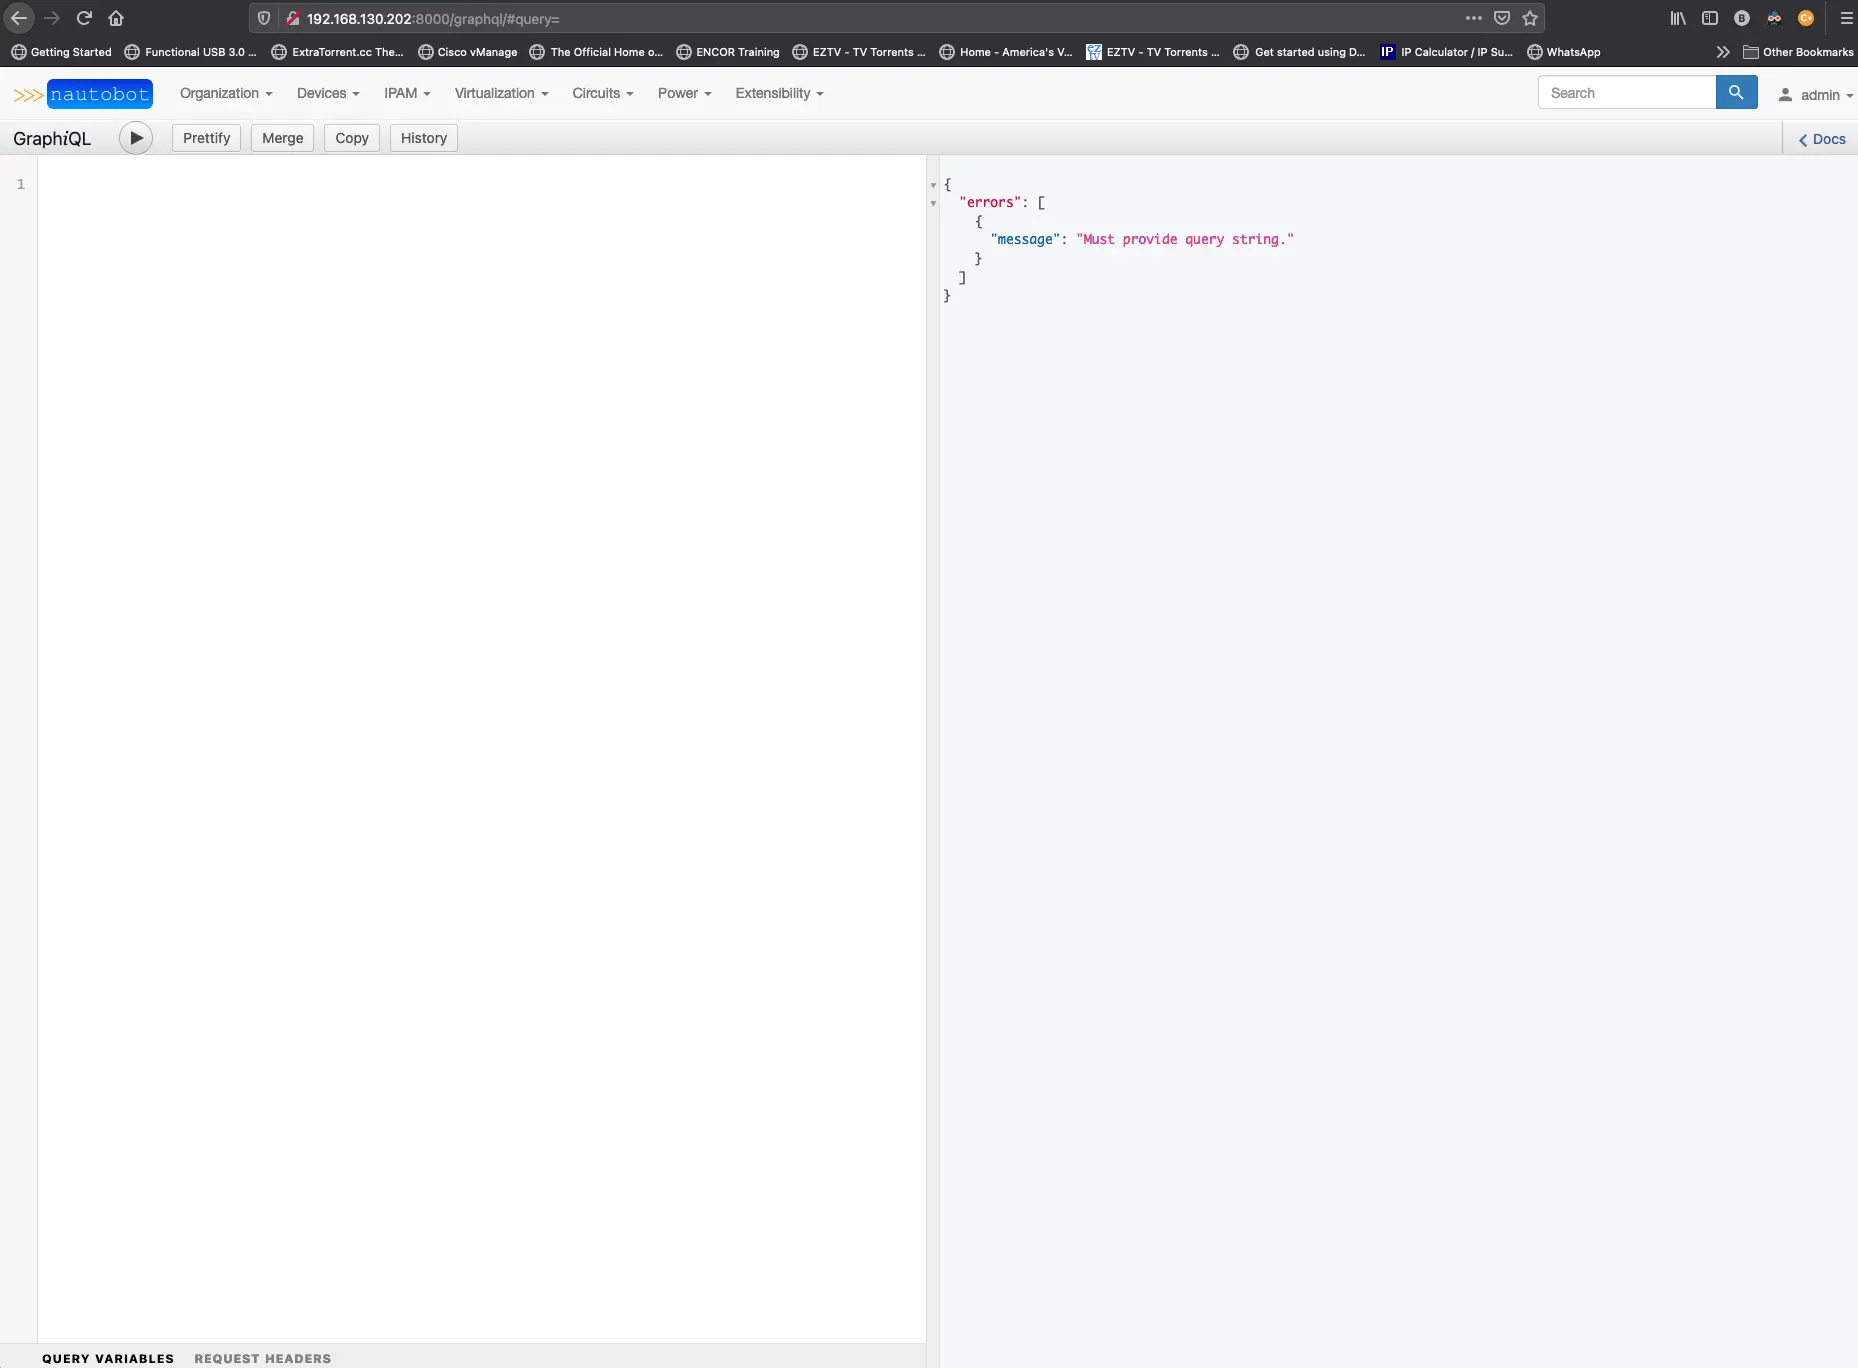The height and width of the screenshot is (1368, 1858).
Task: Show more bookmarks with double chevron
Action: click(1722, 52)
